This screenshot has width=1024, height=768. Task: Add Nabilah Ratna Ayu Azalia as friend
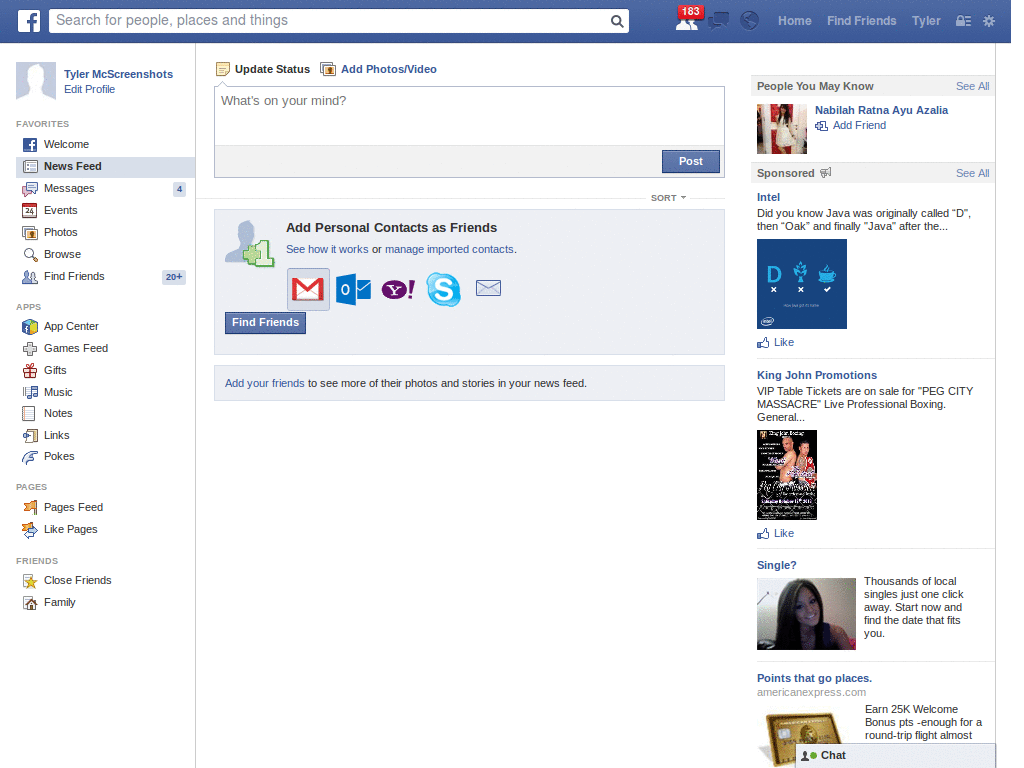coord(851,125)
